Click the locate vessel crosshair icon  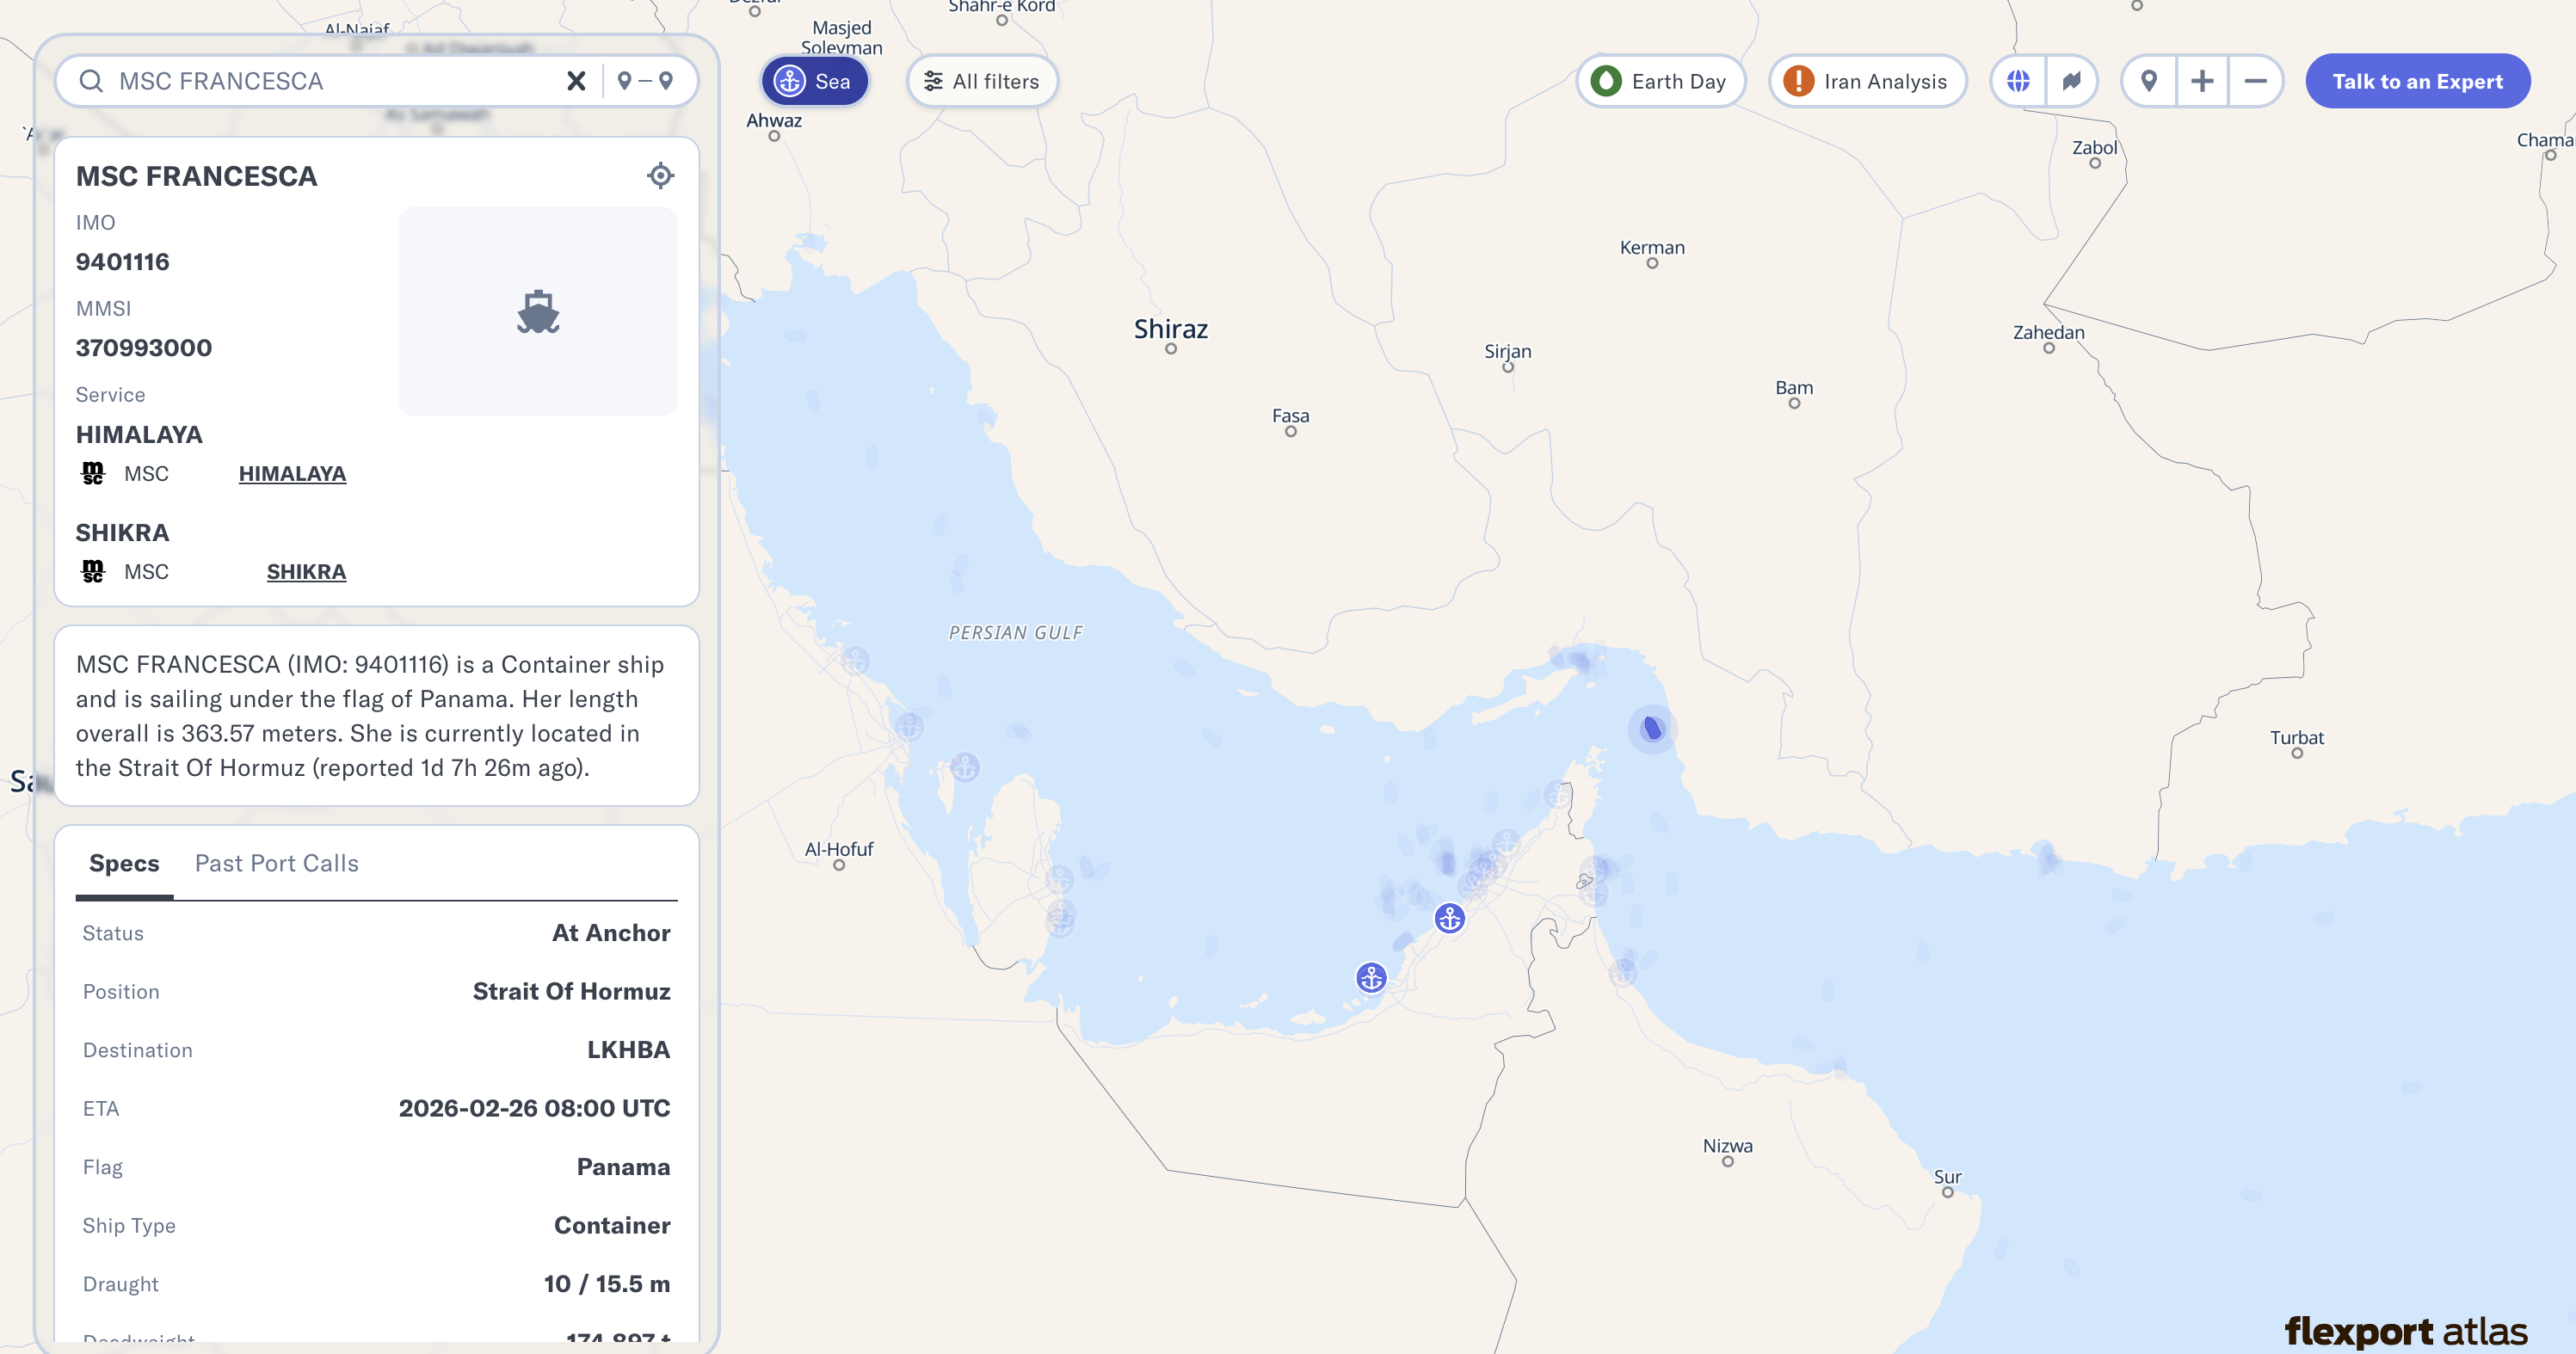[x=660, y=176]
